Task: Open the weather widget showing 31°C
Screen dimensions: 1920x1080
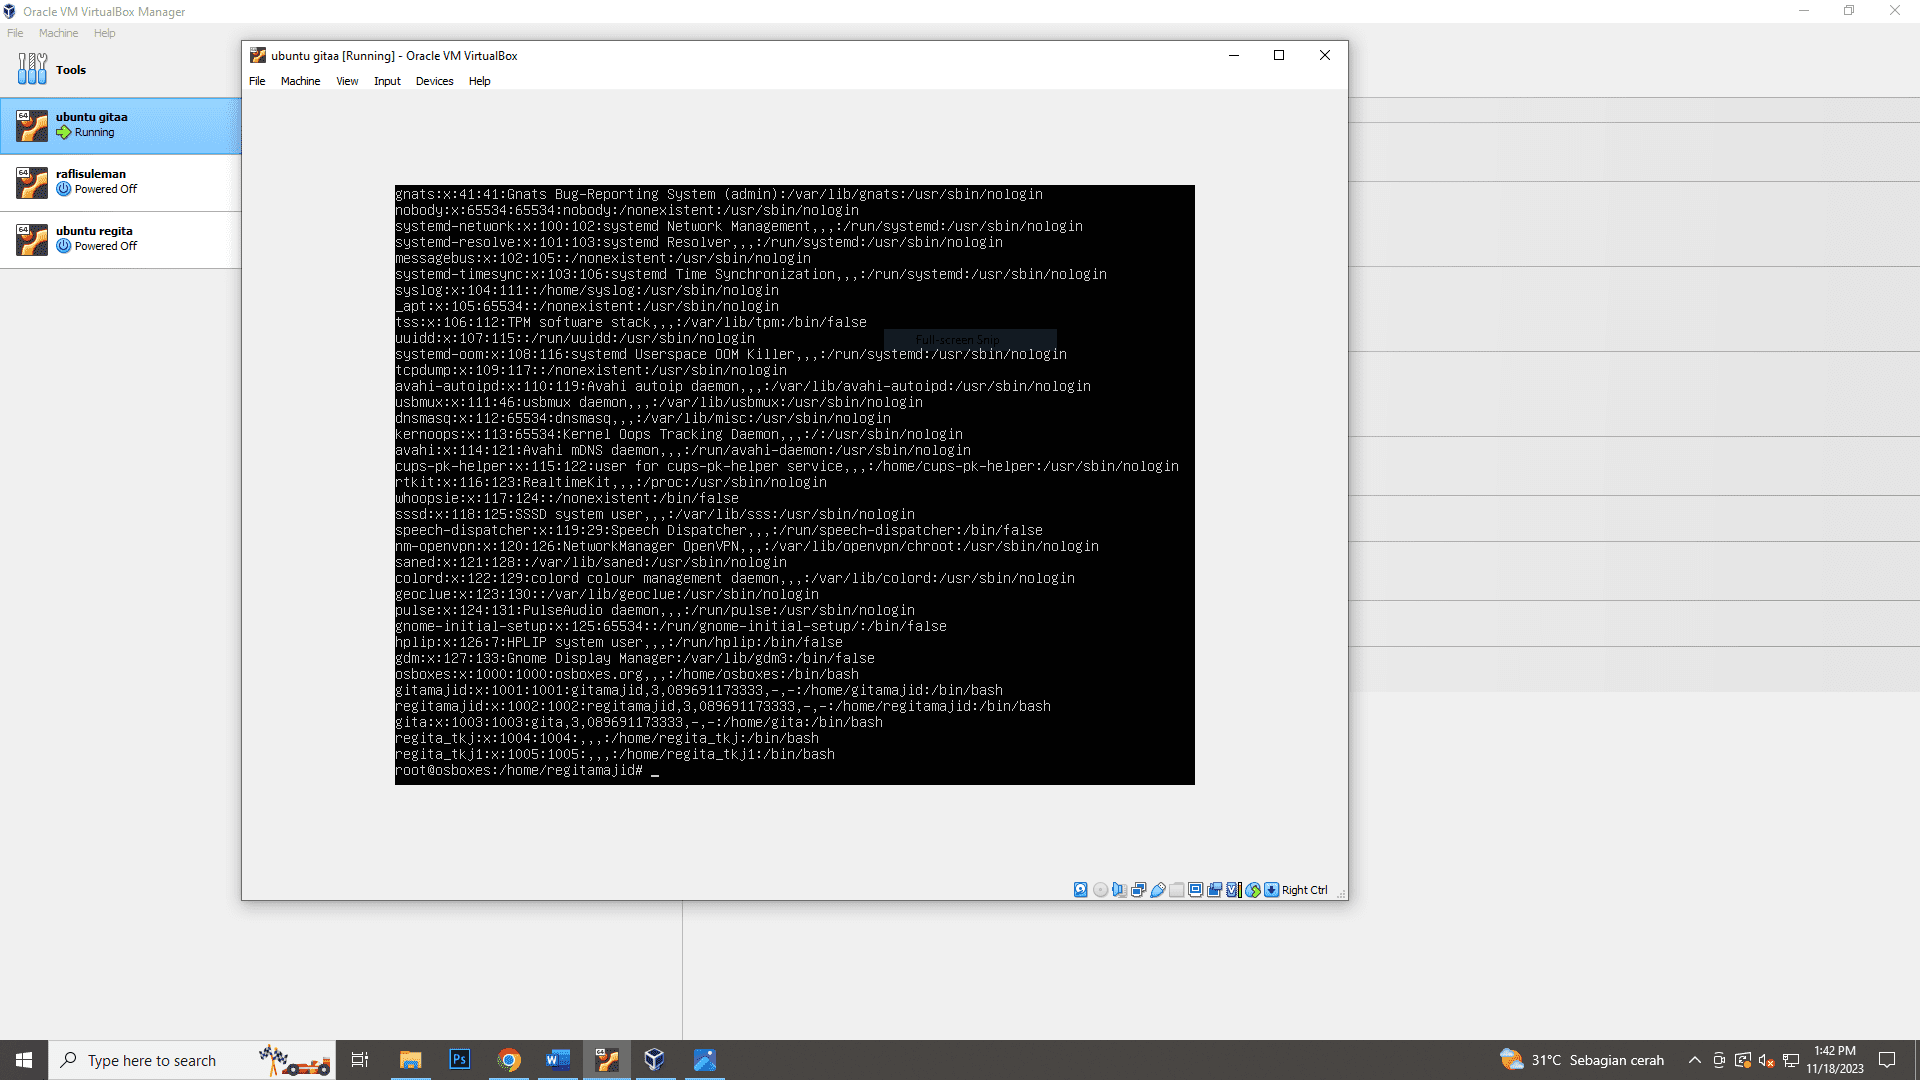Action: click(1581, 1060)
